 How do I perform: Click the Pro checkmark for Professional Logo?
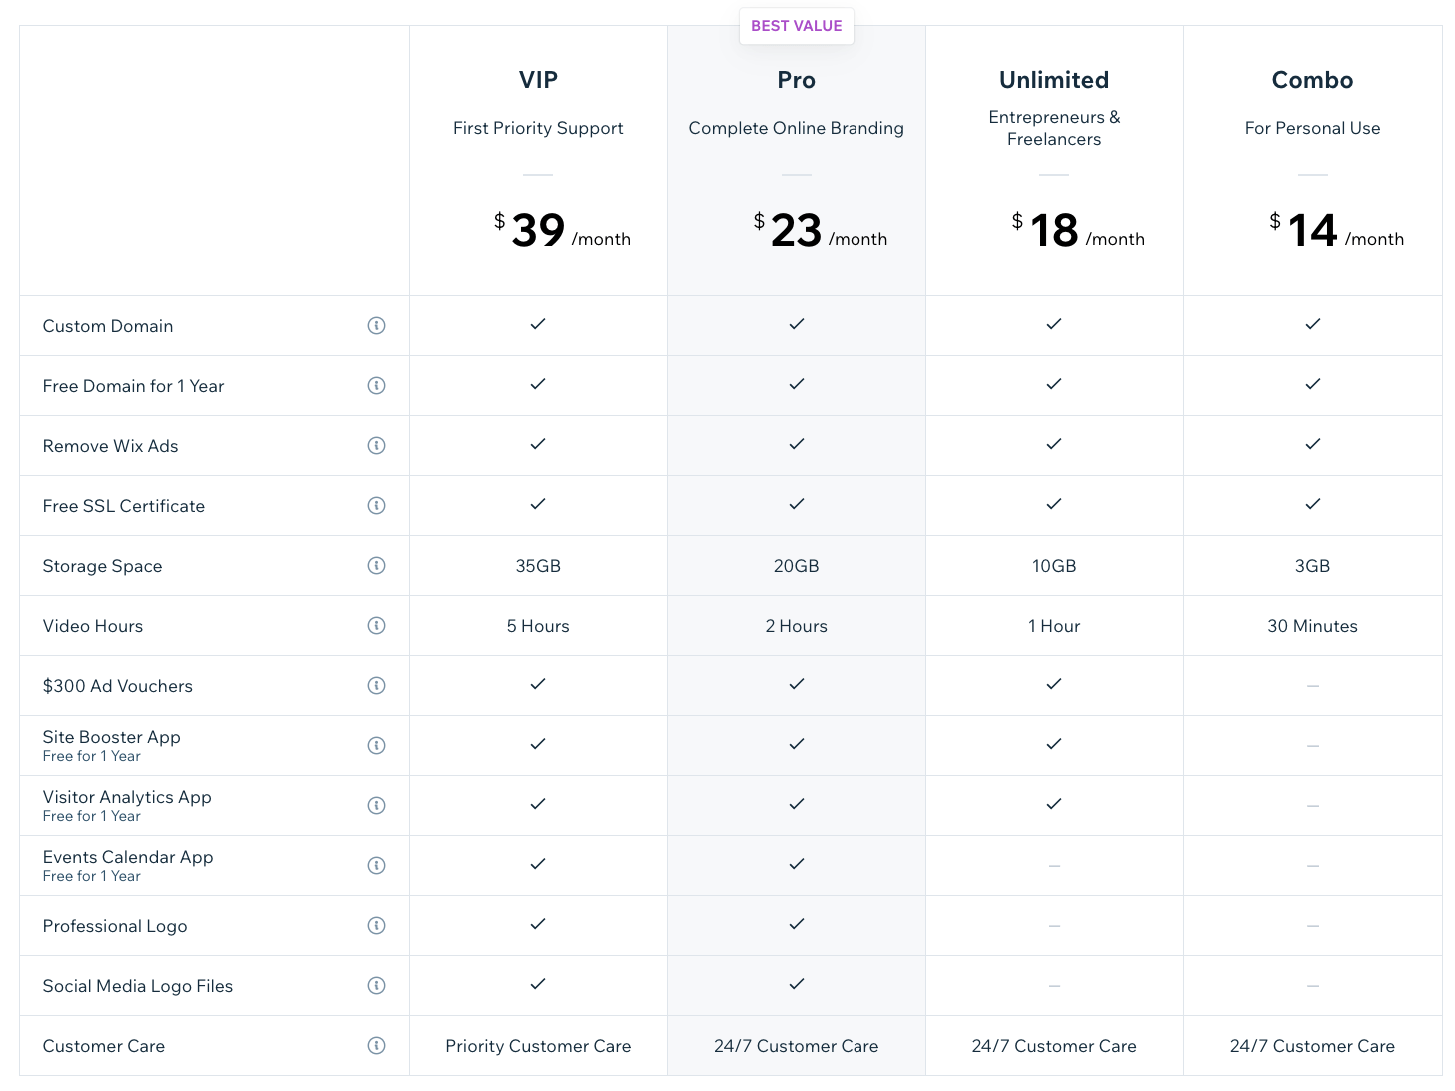[x=796, y=925]
